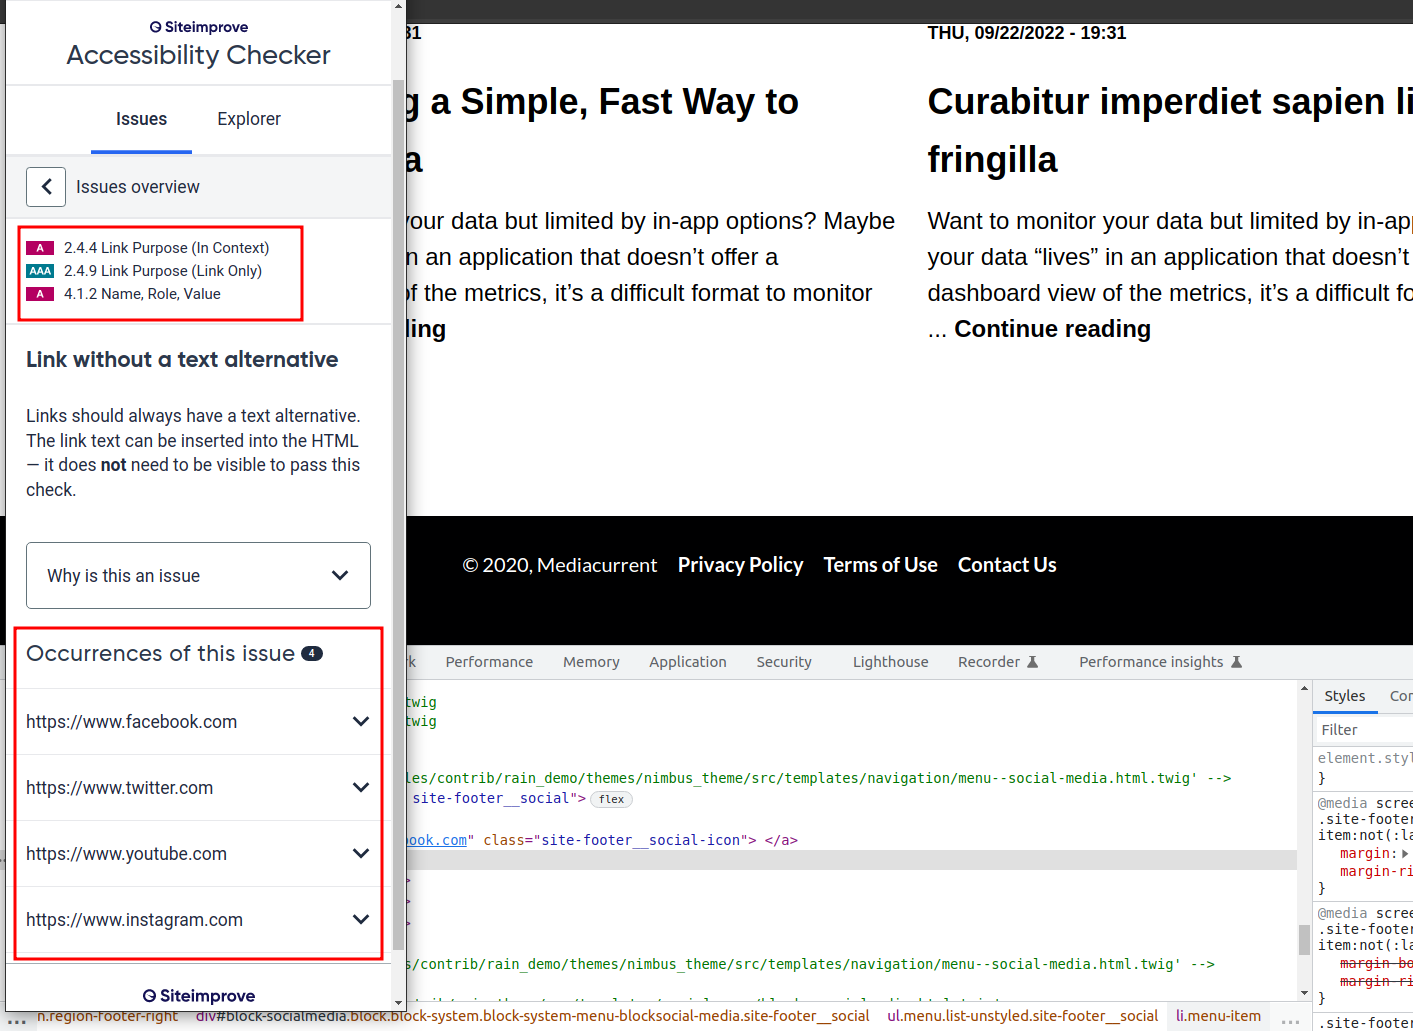
Task: Open the Contact Us footer link
Action: 1007,565
